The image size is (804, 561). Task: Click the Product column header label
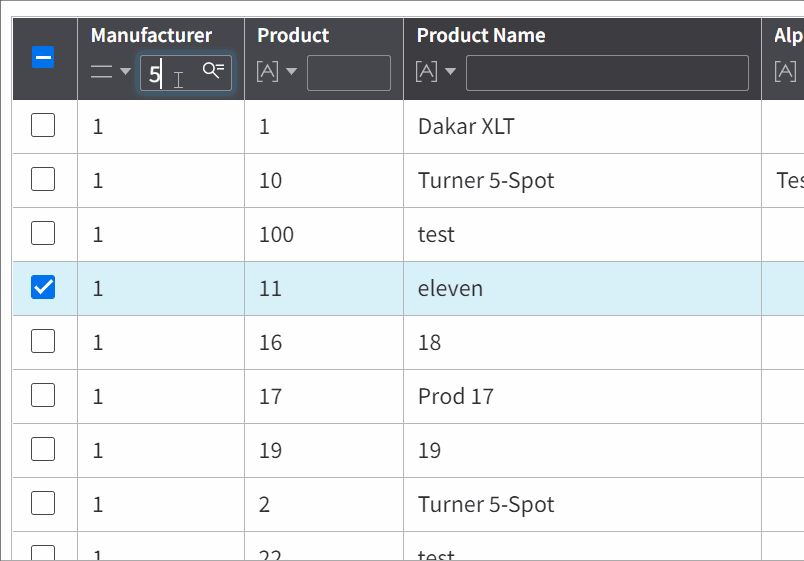click(293, 35)
